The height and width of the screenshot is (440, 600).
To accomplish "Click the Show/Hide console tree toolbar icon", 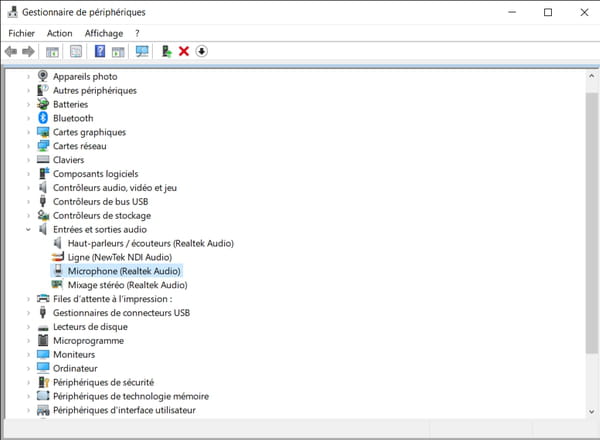I will 52,52.
